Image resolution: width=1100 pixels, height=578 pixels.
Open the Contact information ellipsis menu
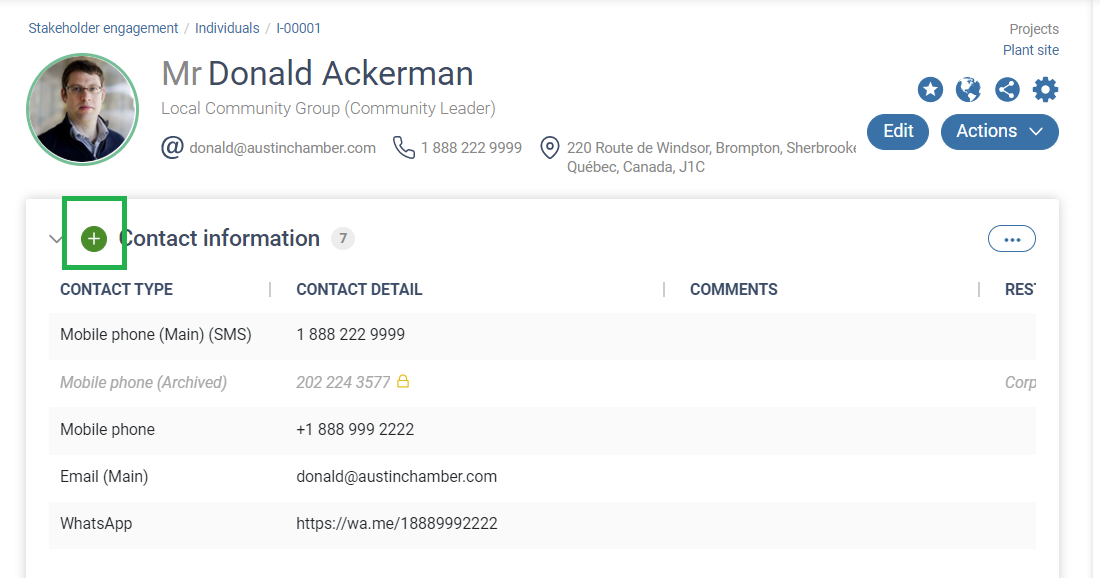pos(1011,238)
